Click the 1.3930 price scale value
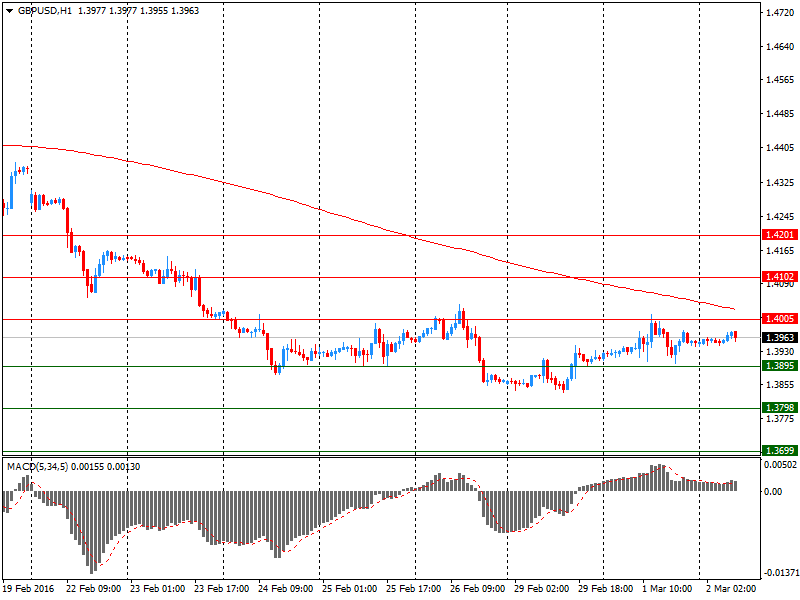This screenshot has width=800, height=600. tap(780, 352)
